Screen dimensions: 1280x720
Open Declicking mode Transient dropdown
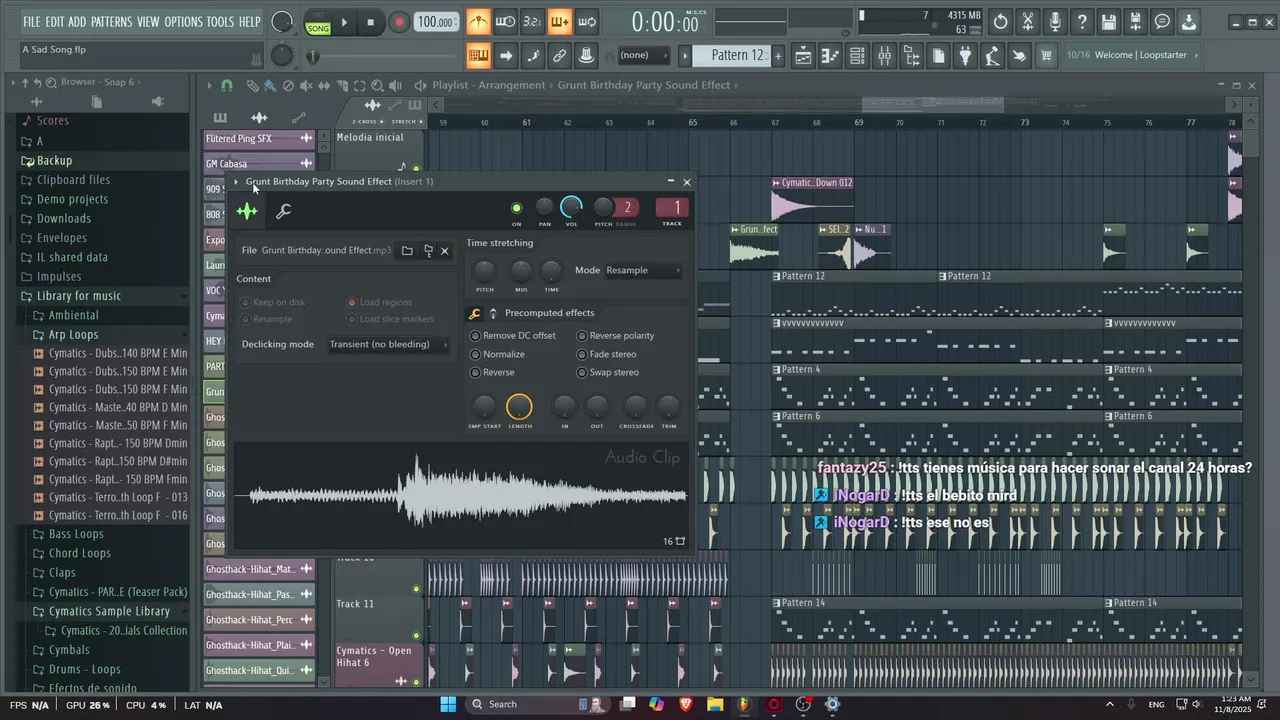(x=387, y=344)
